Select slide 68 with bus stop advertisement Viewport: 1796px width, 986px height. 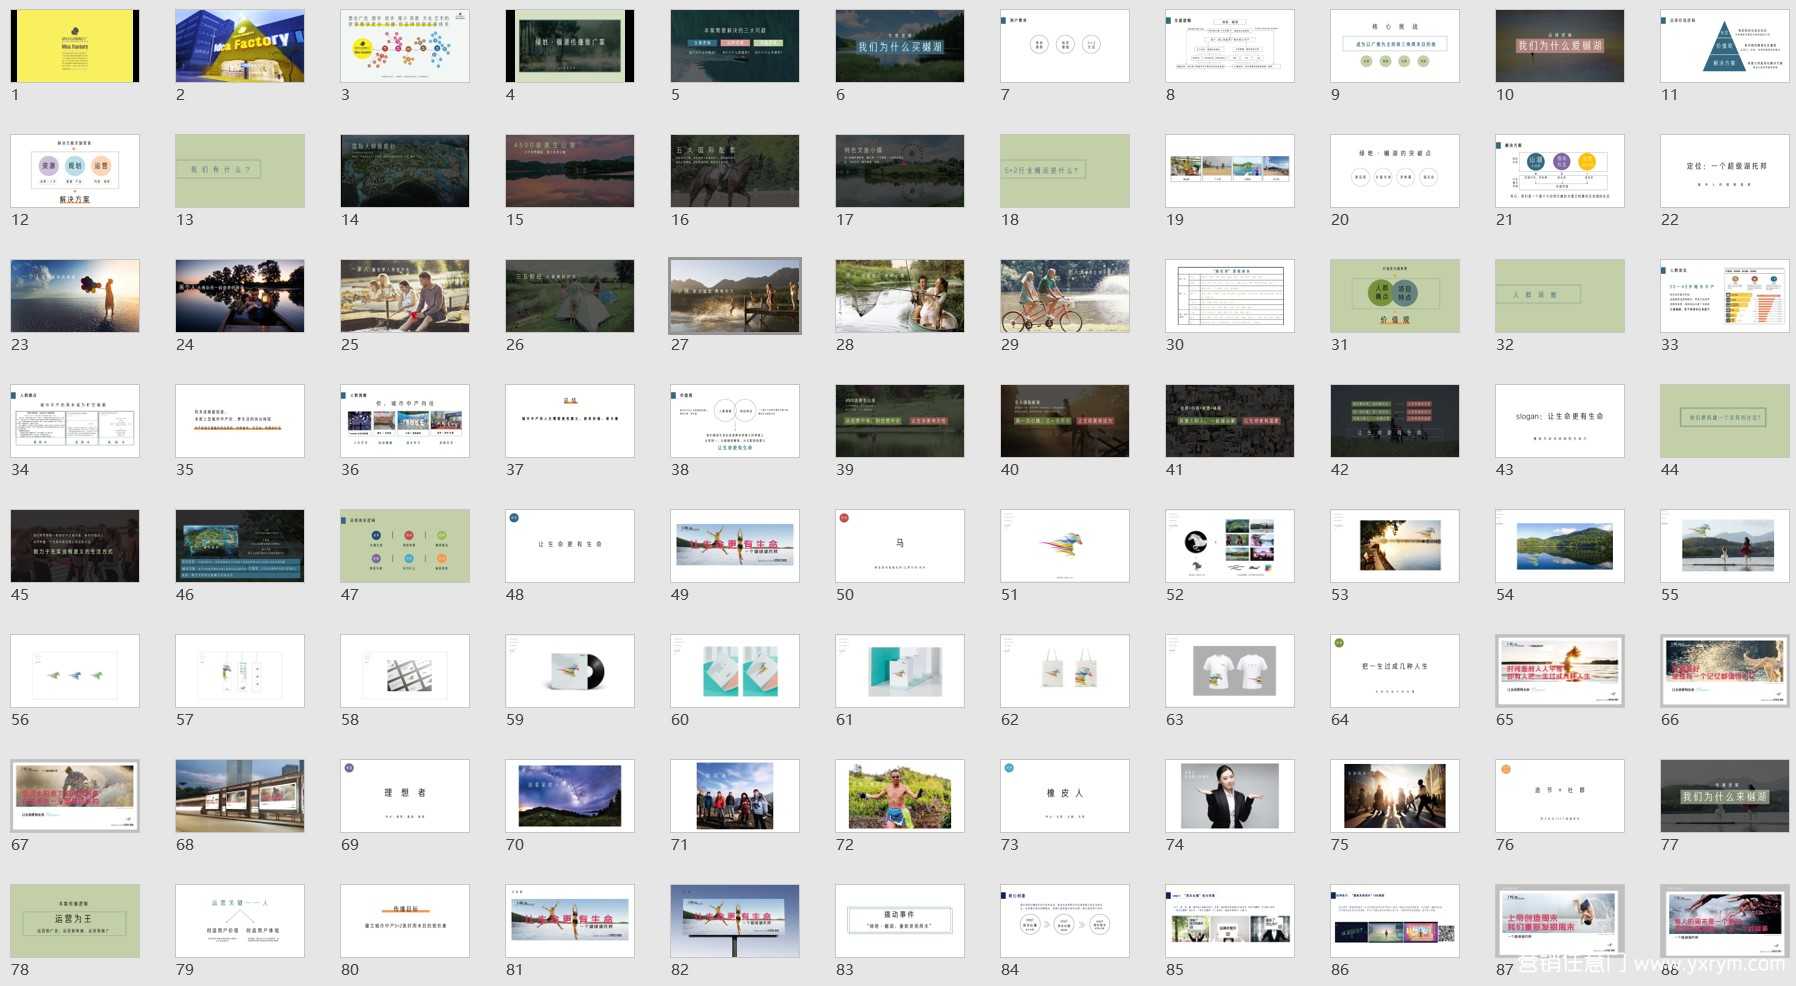240,796
